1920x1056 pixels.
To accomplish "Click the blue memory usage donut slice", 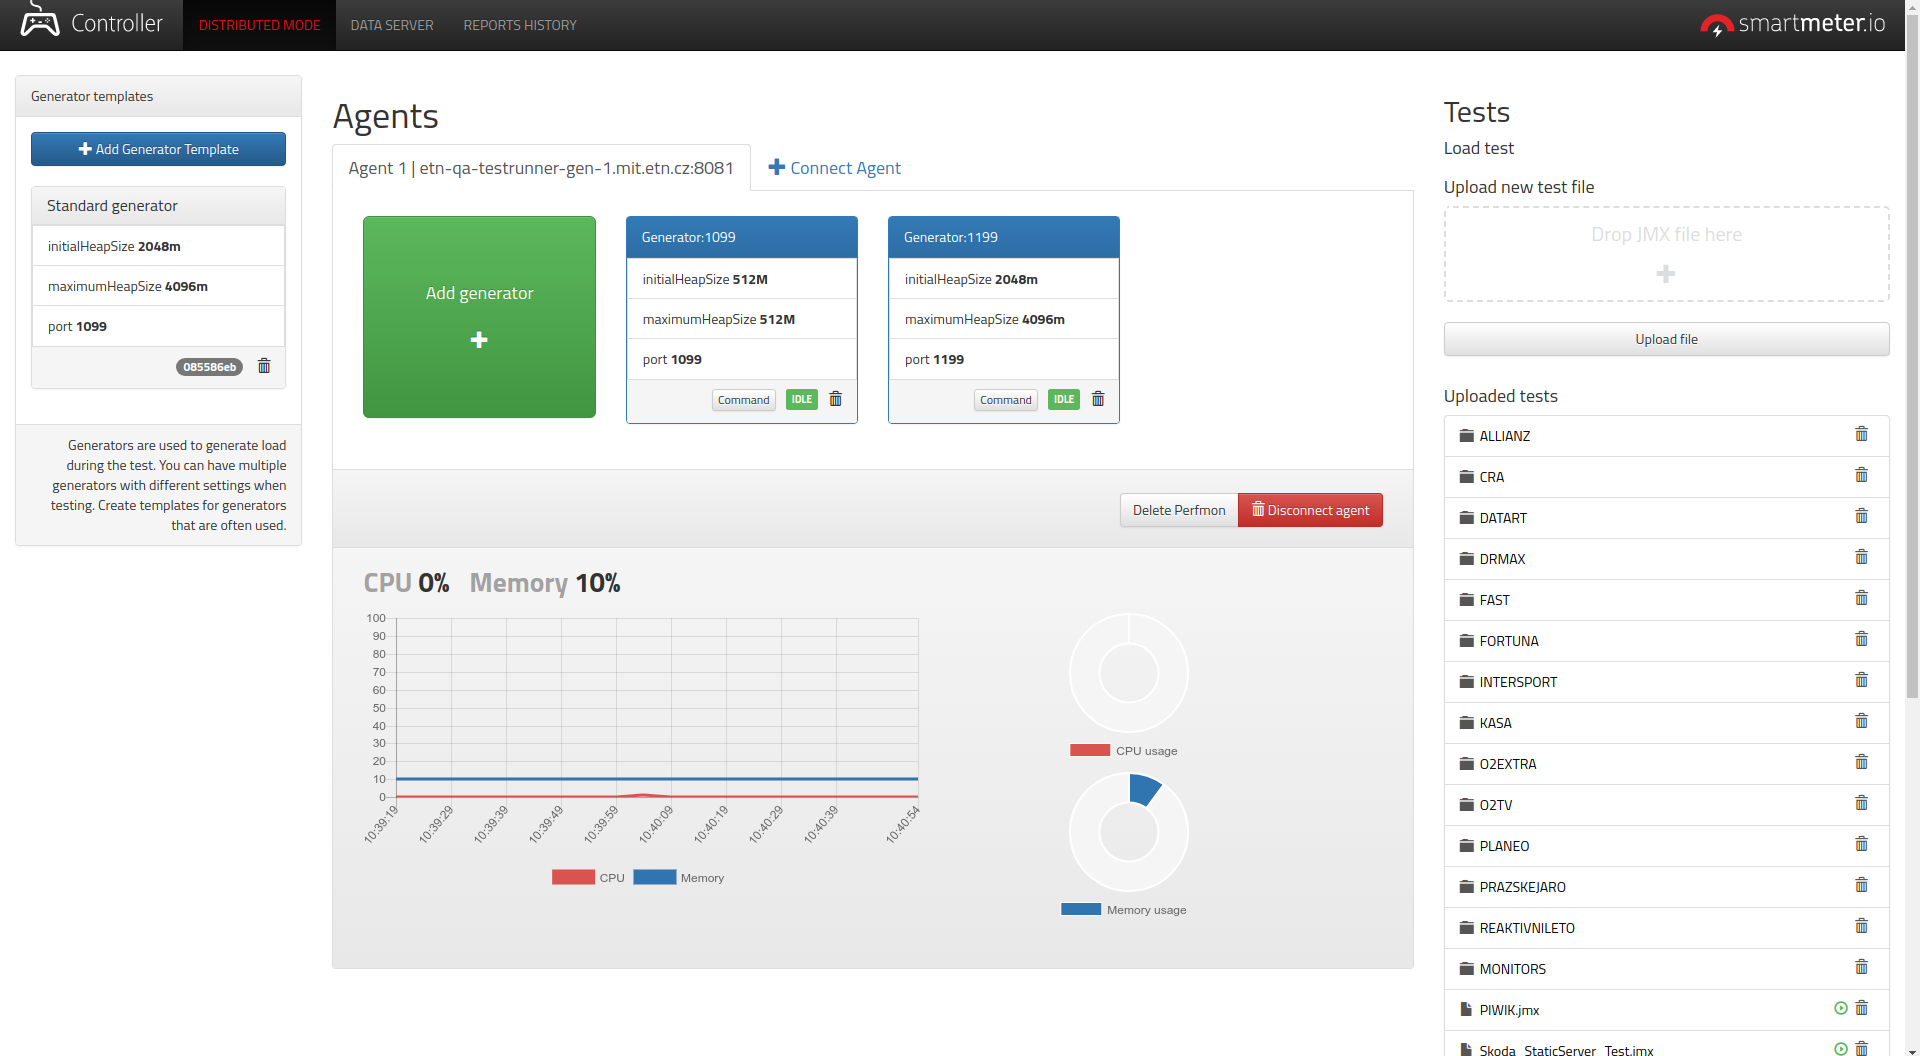I will [1144, 788].
